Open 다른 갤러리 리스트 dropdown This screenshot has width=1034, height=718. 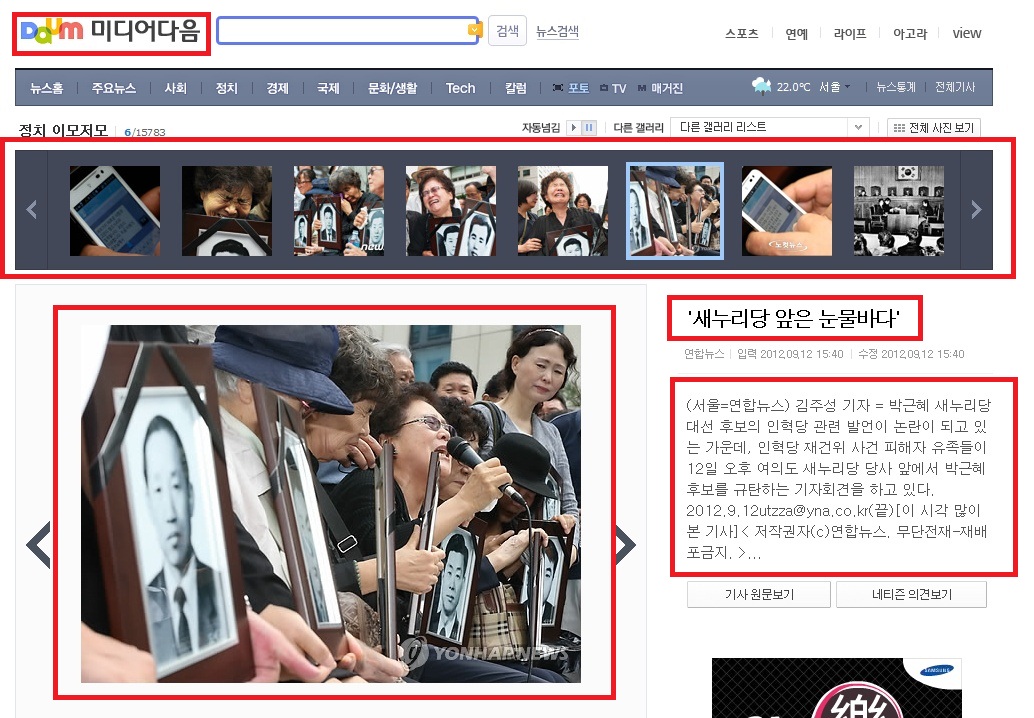[770, 127]
